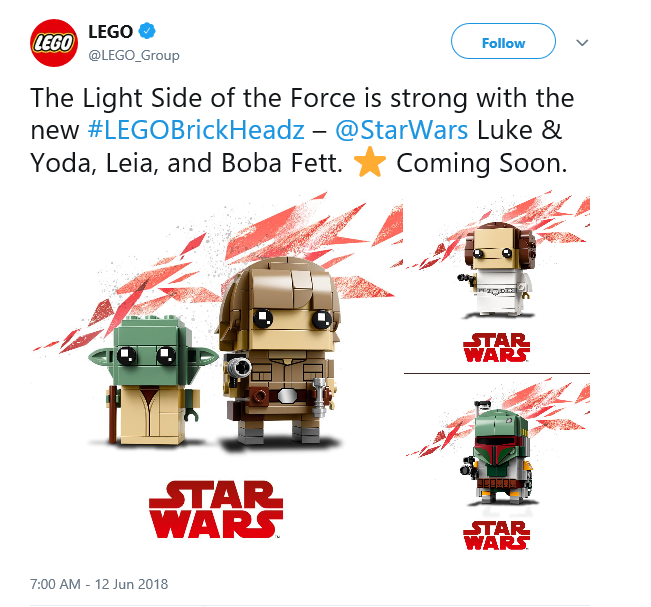Image resolution: width=651 pixels, height=607 pixels.
Task: Click the tweet text body
Action: click(302, 130)
